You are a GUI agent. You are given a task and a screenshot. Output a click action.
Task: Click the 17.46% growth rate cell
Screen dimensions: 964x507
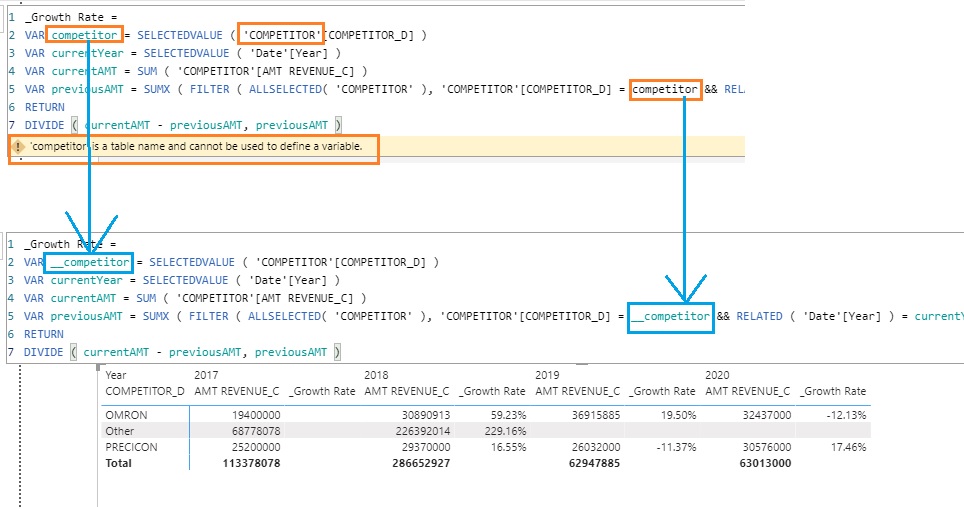(x=848, y=447)
